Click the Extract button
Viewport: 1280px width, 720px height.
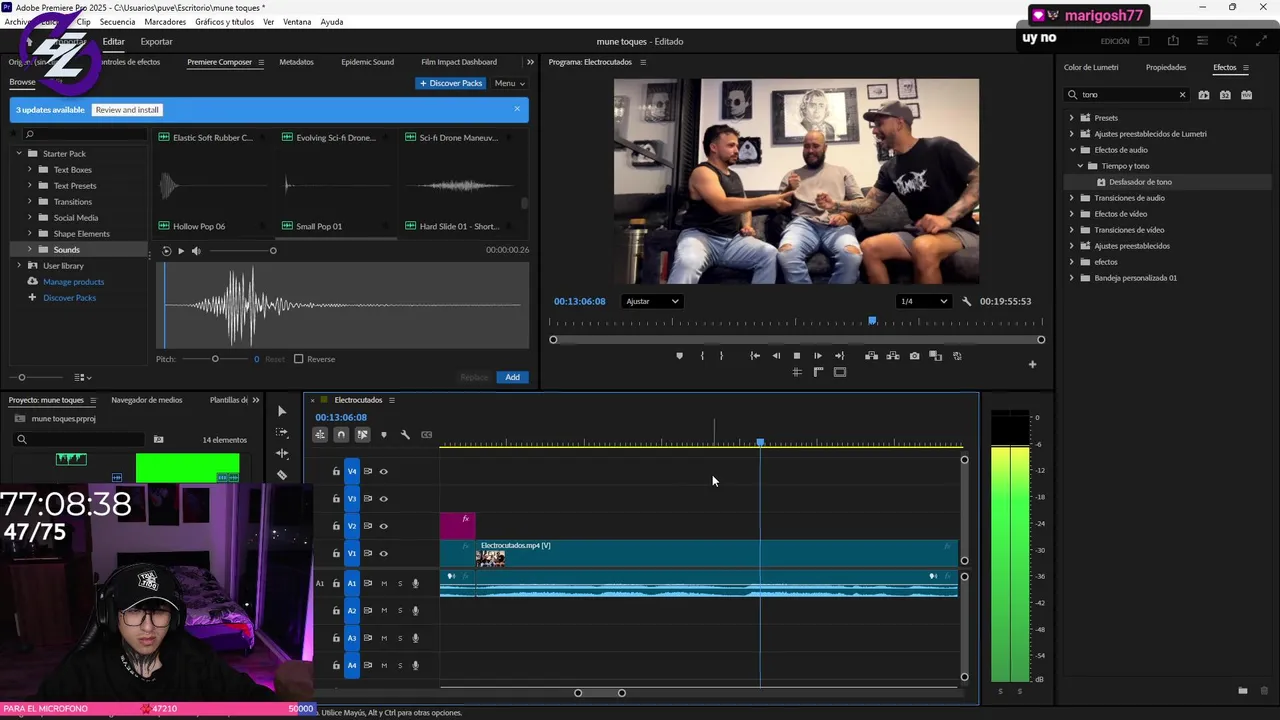[893, 356]
